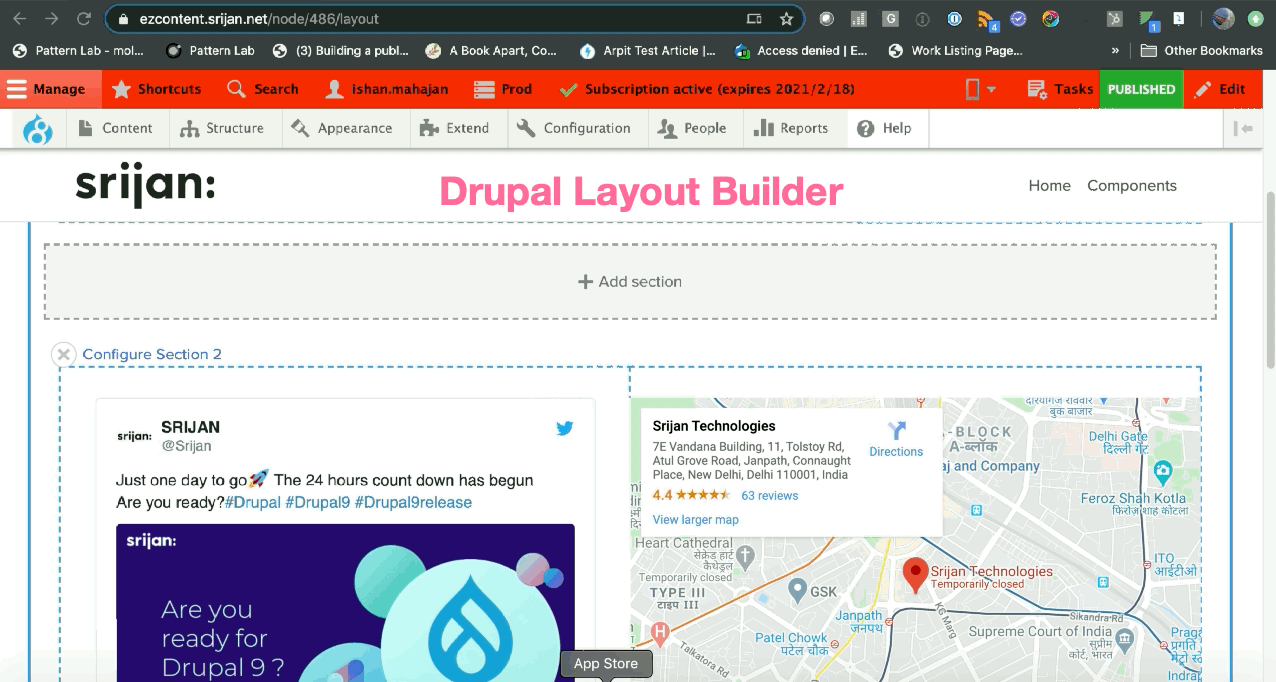Click the purple checkmark extension icon
1276x682 pixels.
(1018, 19)
